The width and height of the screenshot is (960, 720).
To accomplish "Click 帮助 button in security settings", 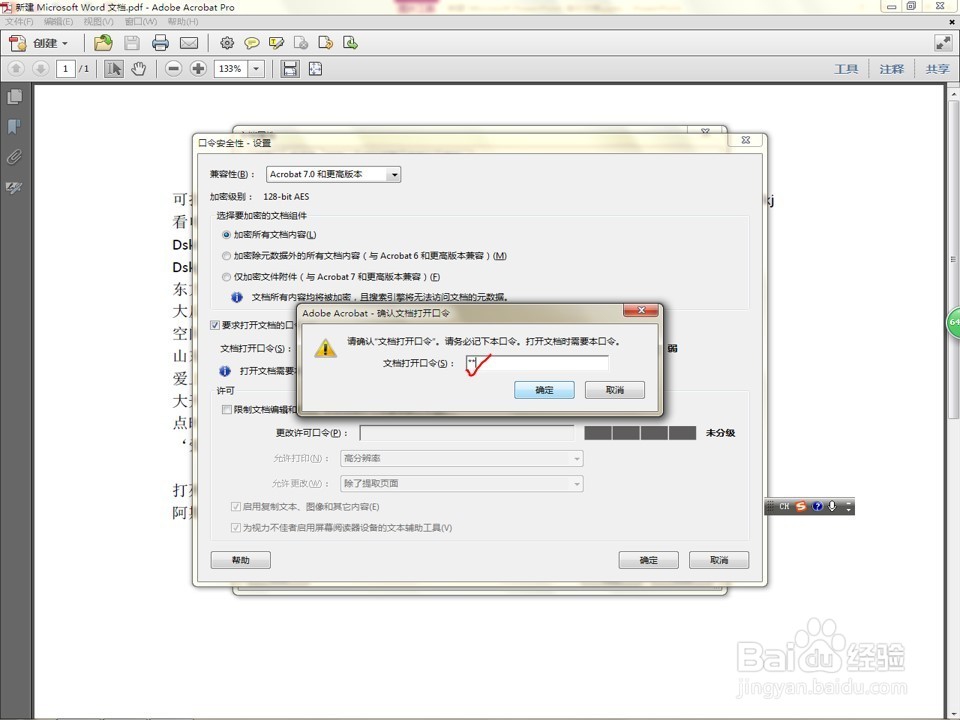I will pyautogui.click(x=241, y=560).
